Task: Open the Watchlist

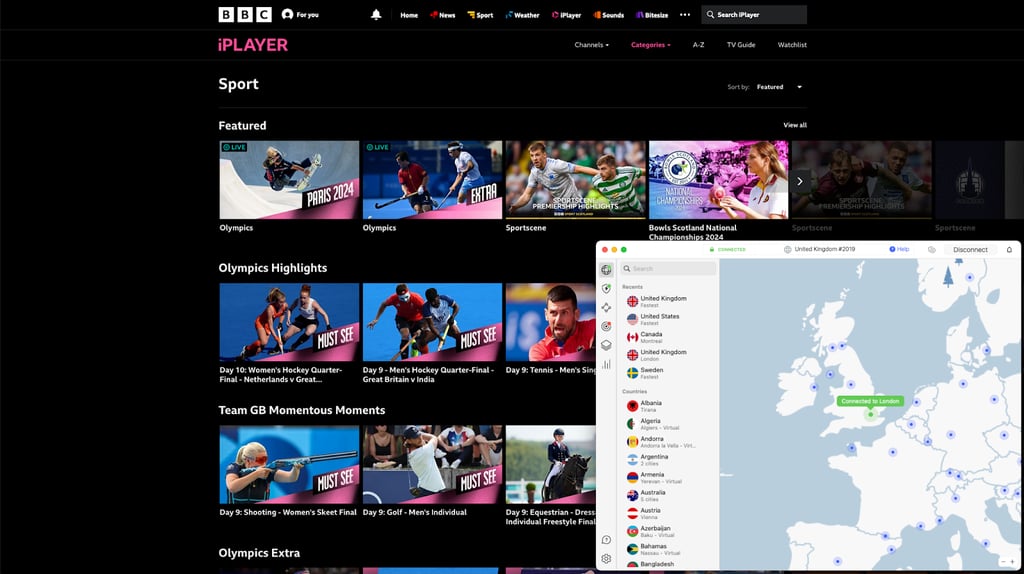Action: tap(792, 45)
